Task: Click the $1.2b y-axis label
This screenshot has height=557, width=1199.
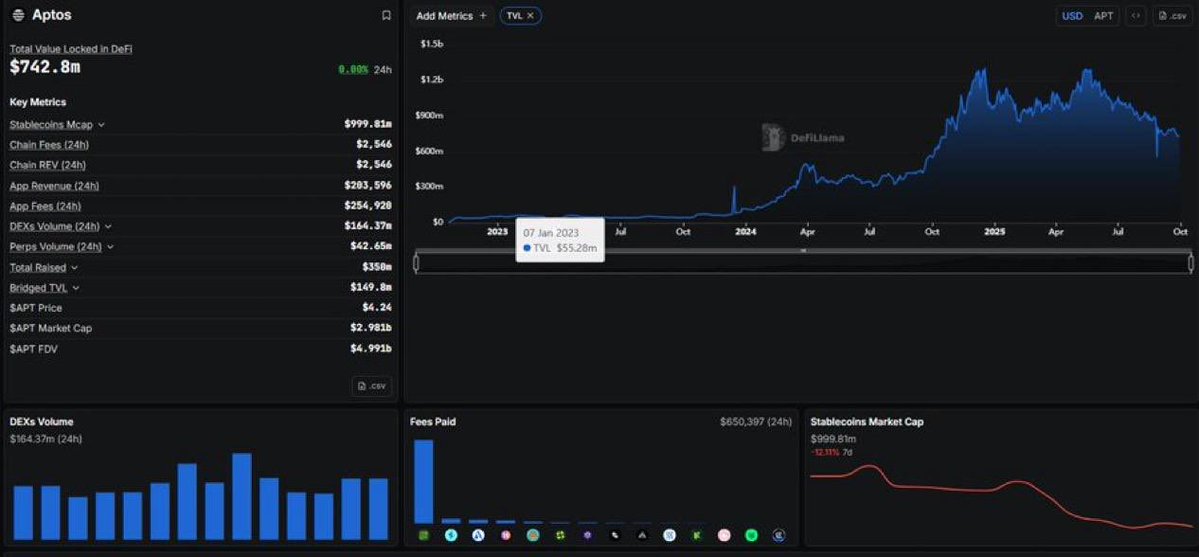Action: [431, 80]
